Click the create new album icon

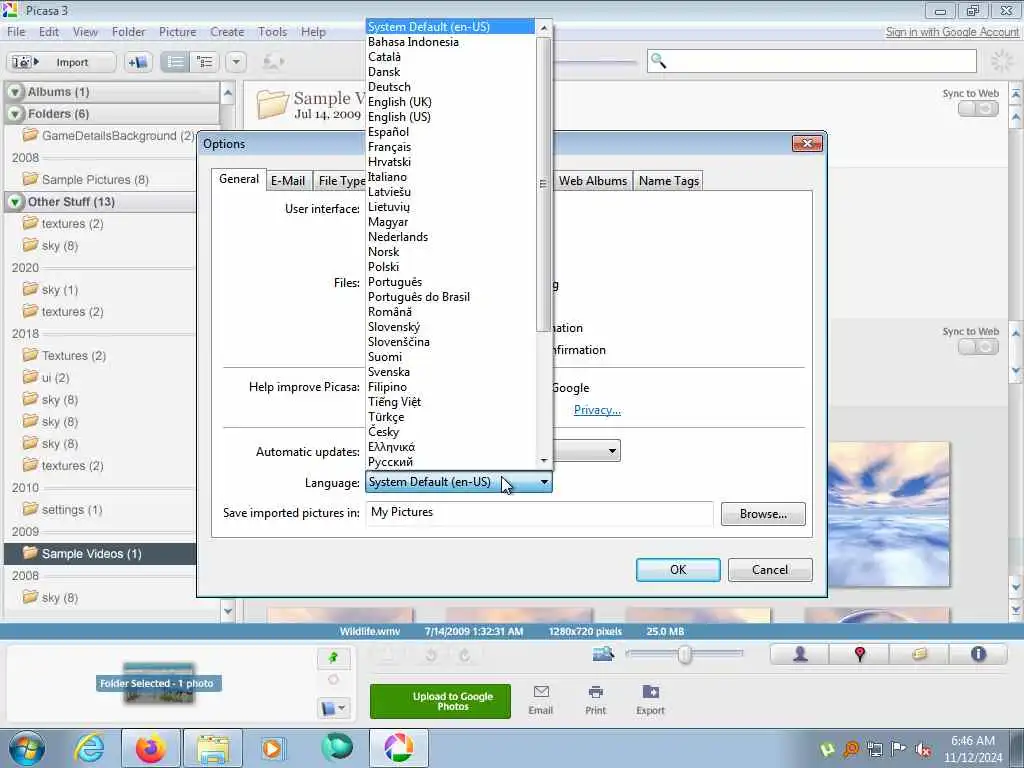coord(138,62)
